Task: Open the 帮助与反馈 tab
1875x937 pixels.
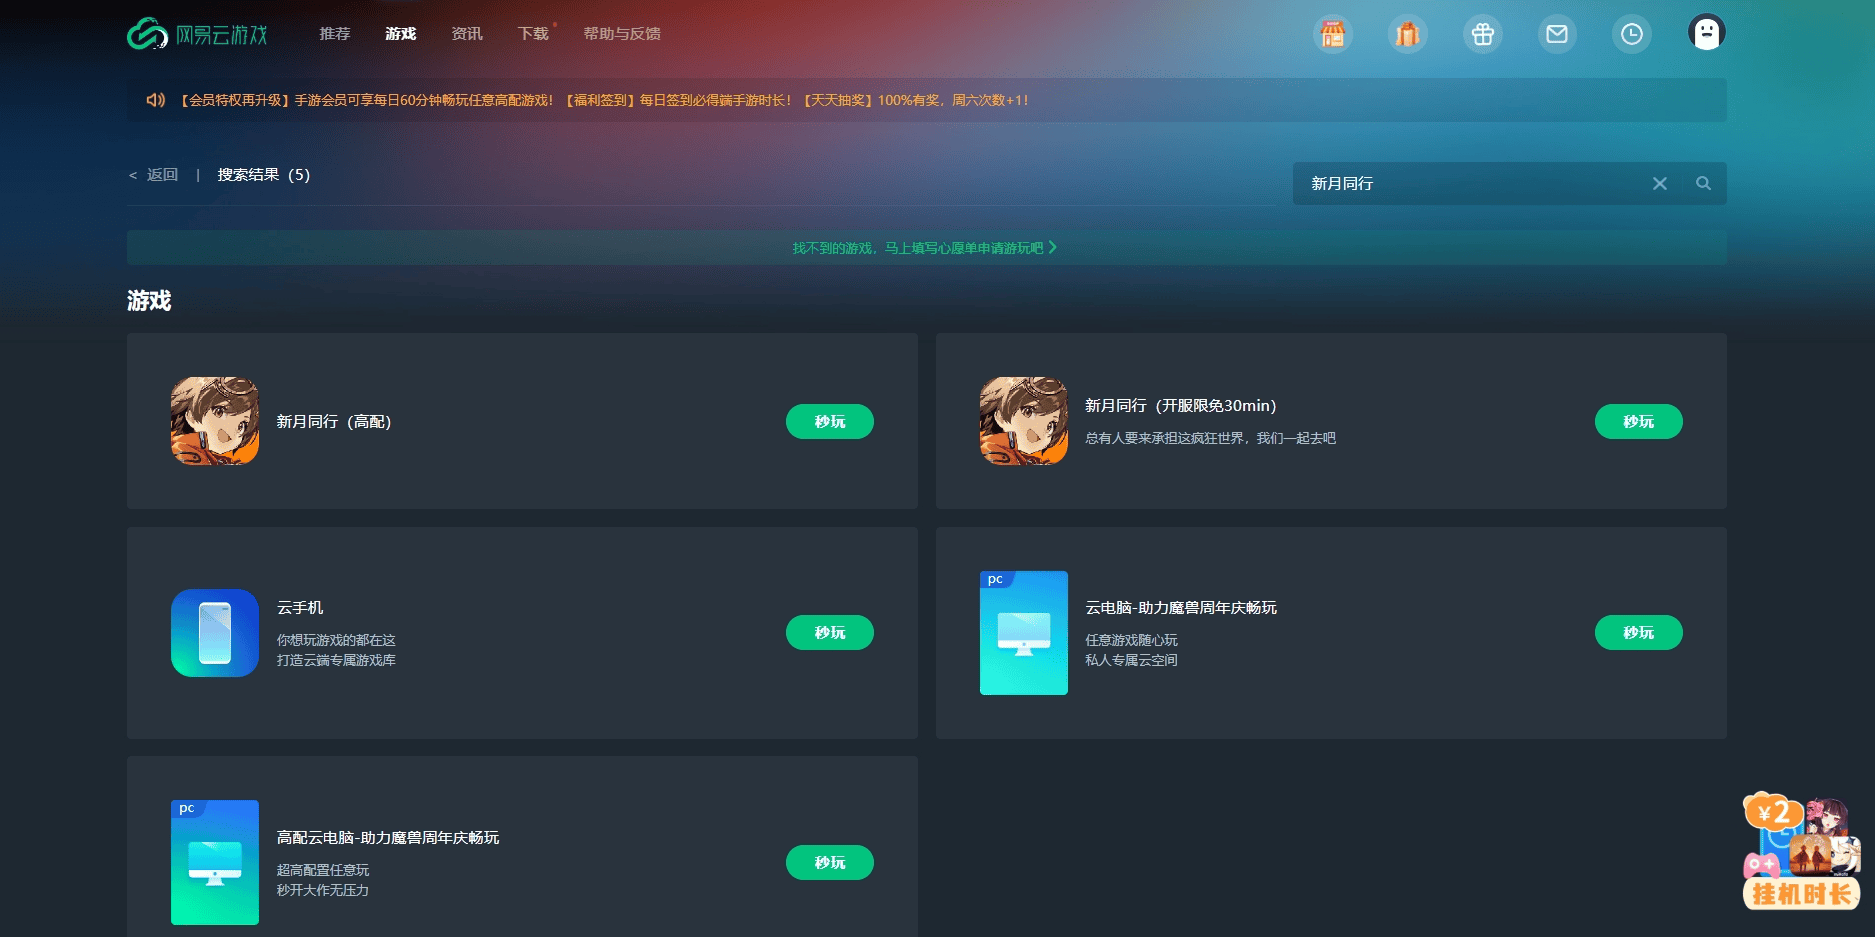Action: tap(622, 34)
